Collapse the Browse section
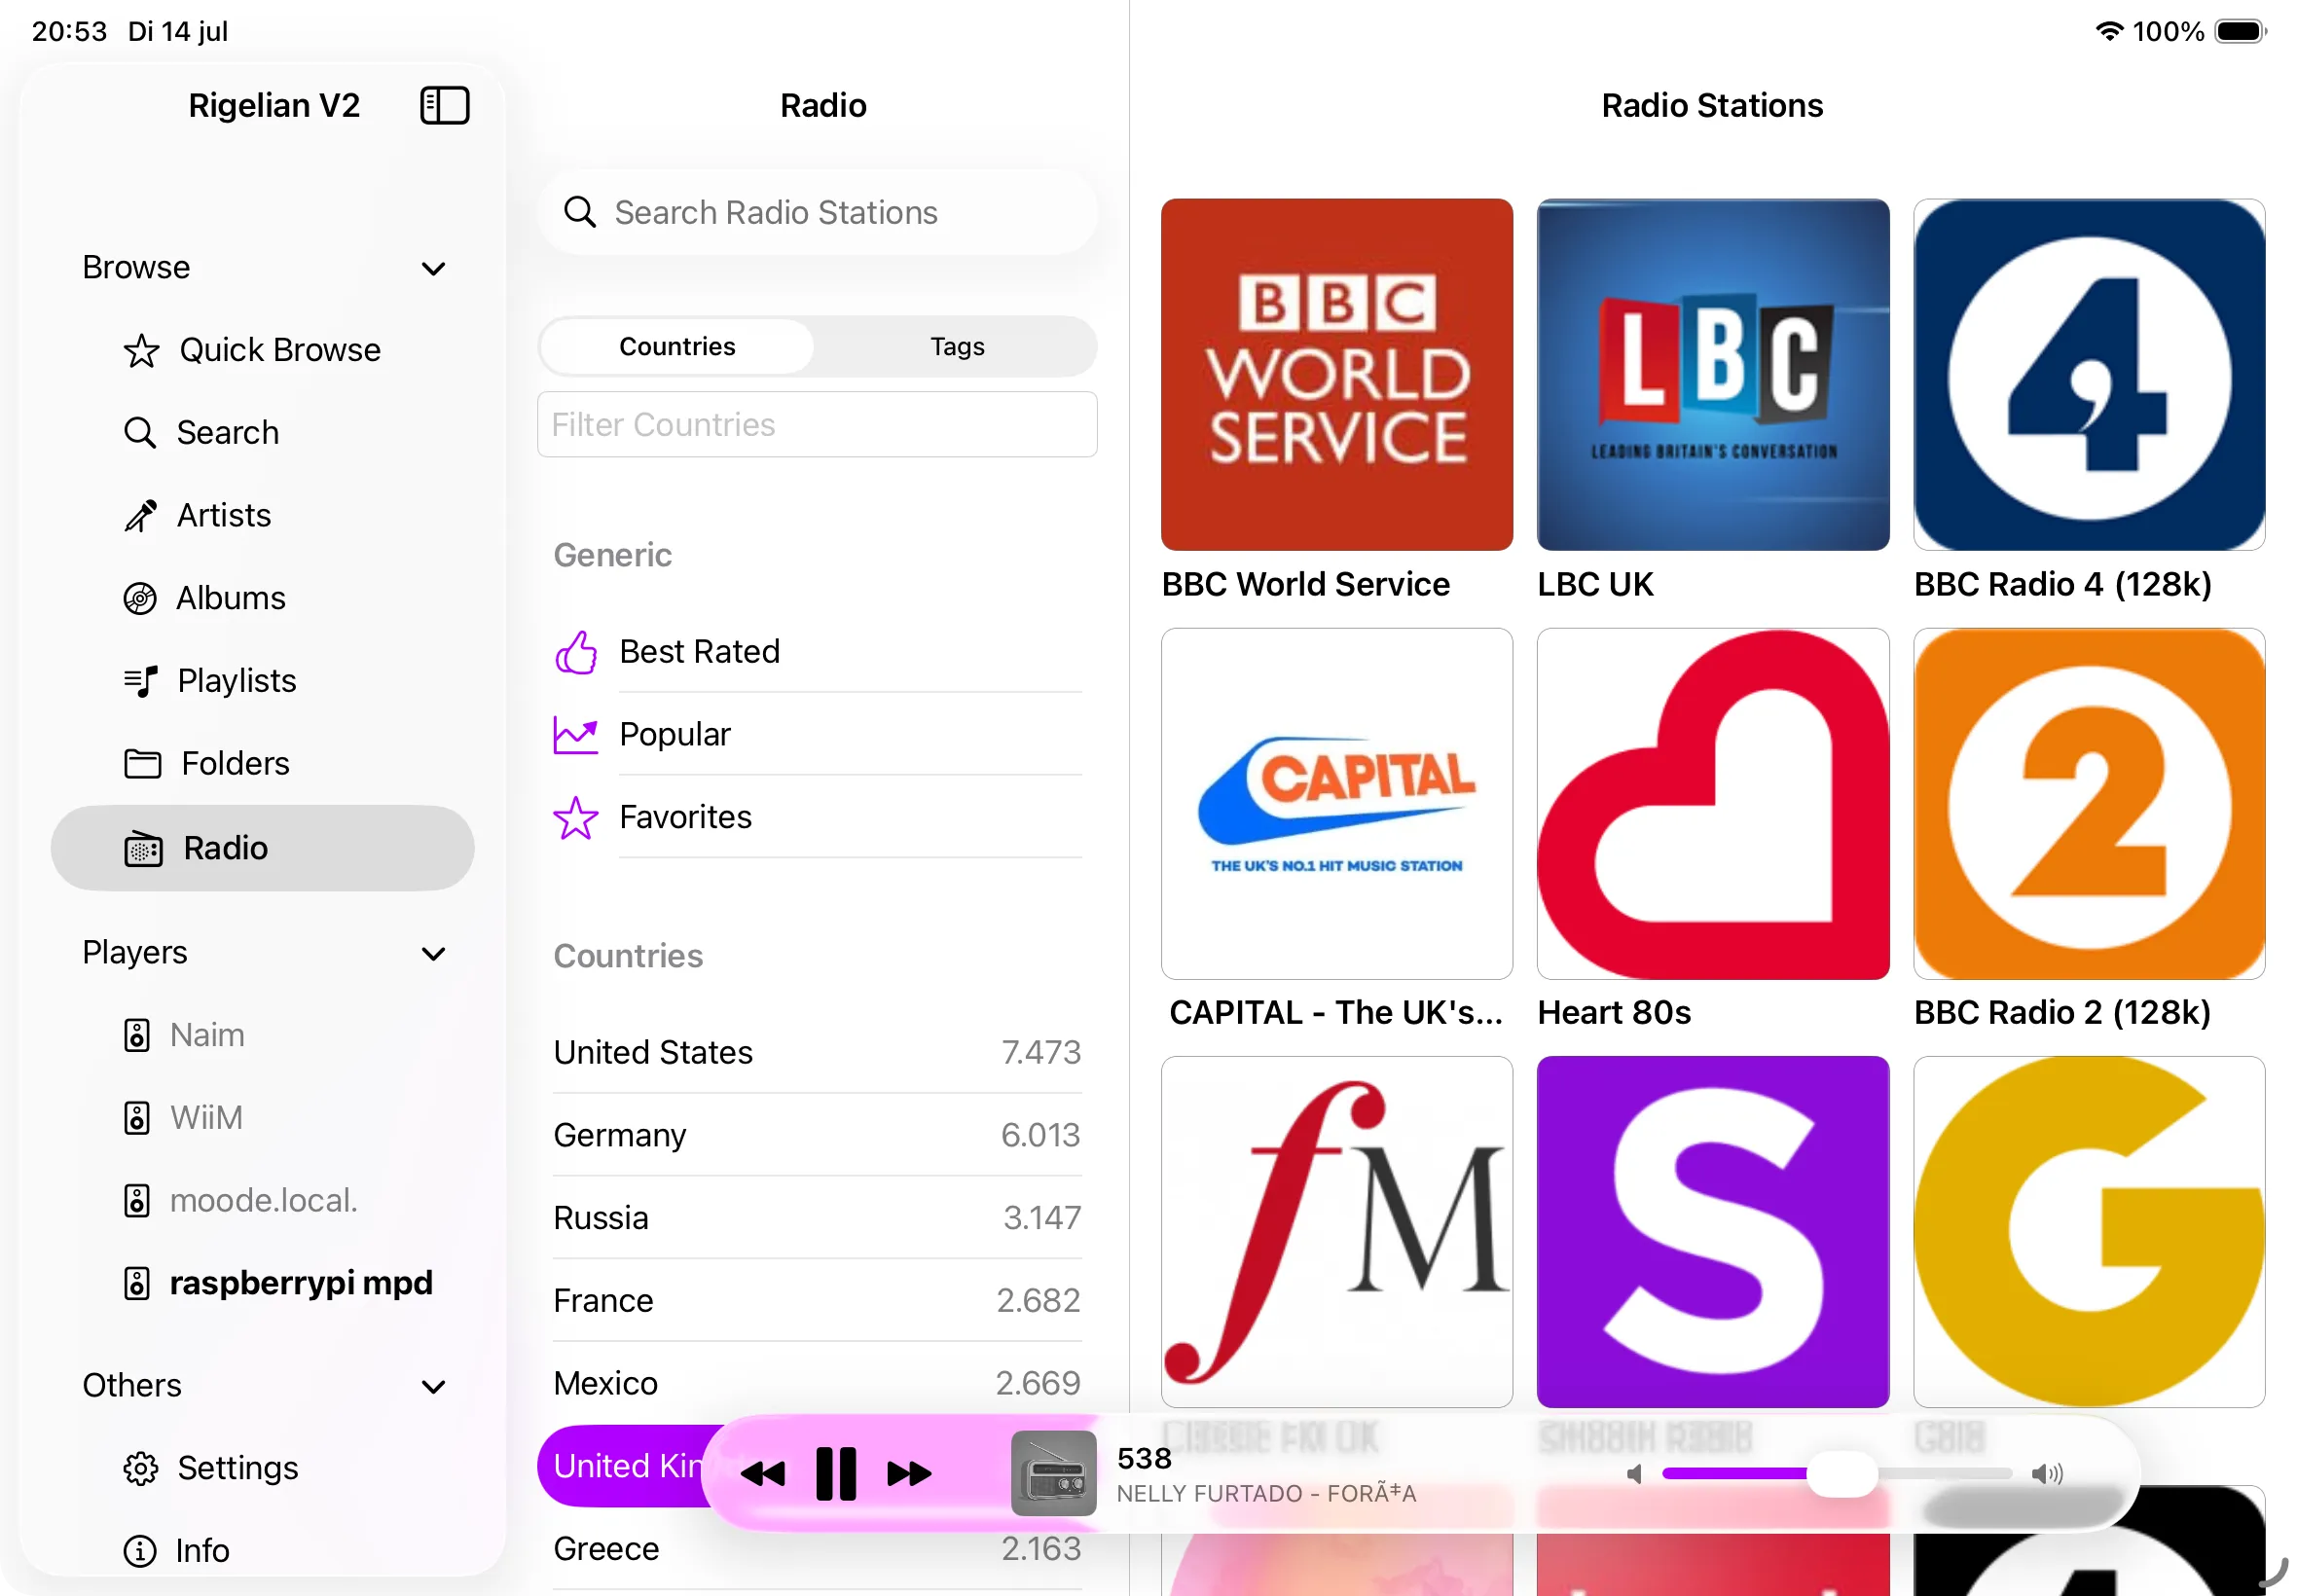This screenshot has height=1596, width=2297. (433, 268)
